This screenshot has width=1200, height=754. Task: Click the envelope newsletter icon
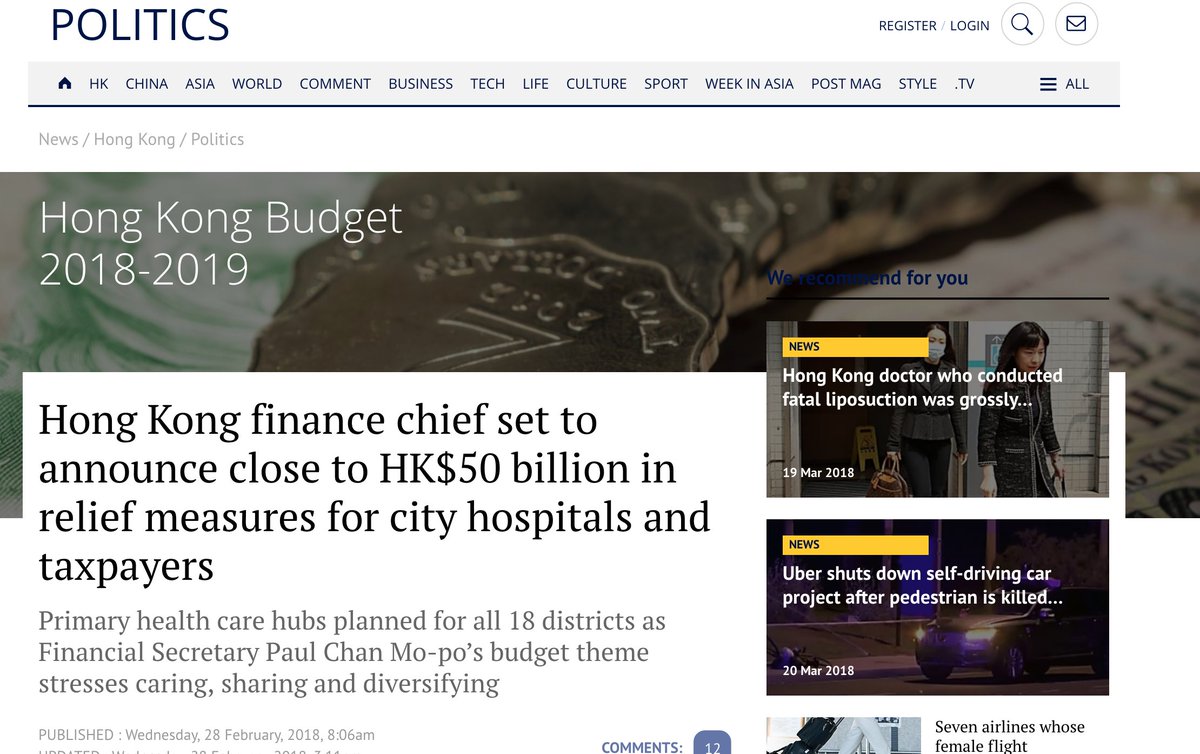click(1076, 25)
